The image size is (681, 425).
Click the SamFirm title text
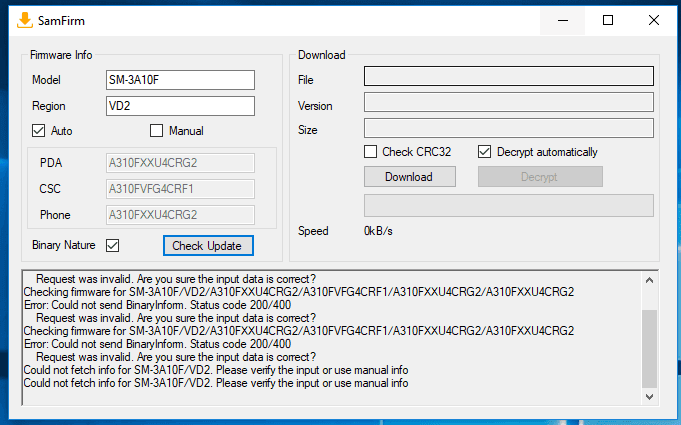pyautogui.click(x=61, y=21)
